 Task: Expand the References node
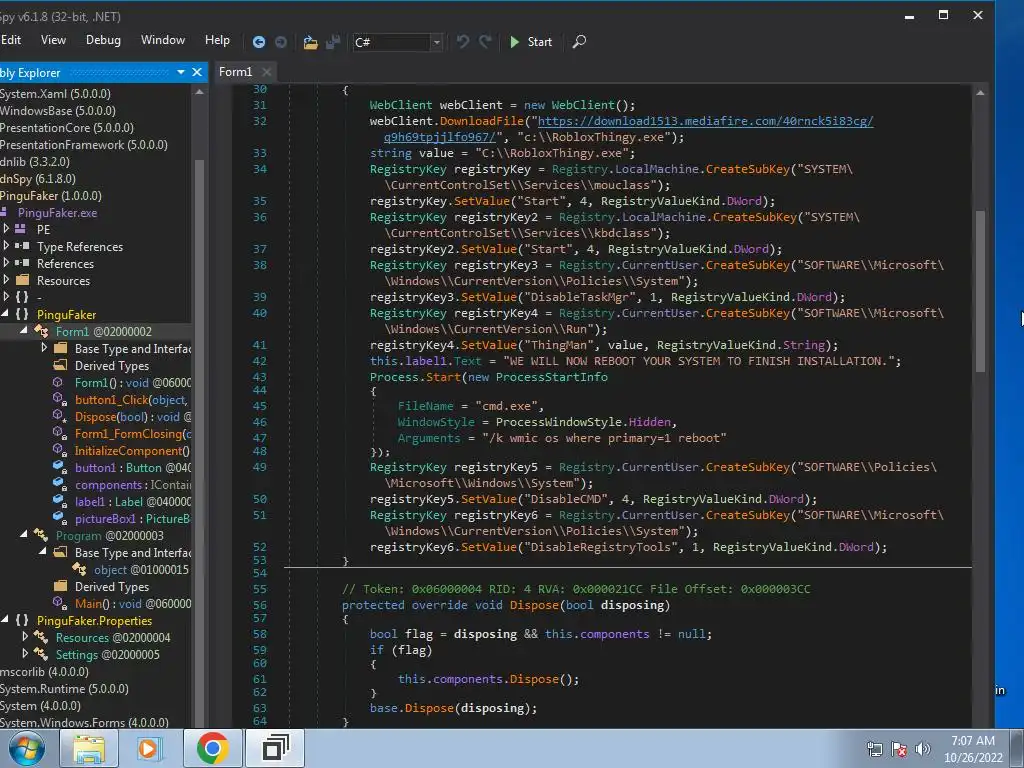[x=6, y=263]
